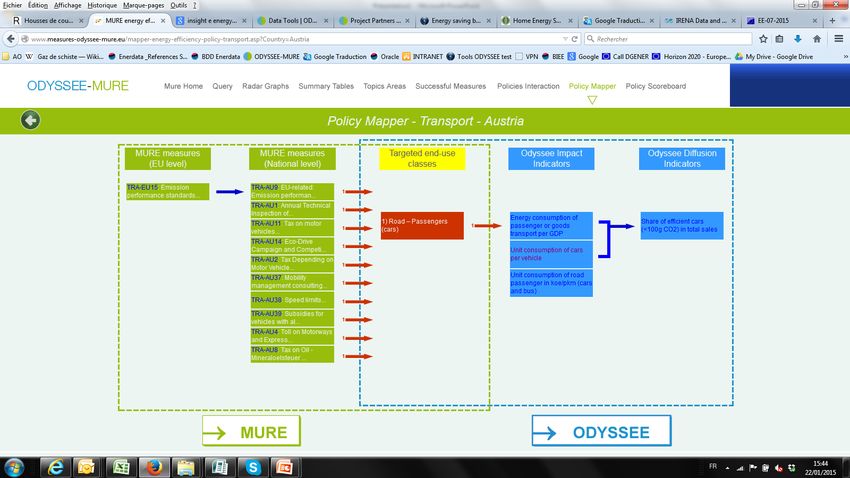Switch to the 'Google Traducti...' tab
The width and height of the screenshot is (850, 478).
point(619,21)
